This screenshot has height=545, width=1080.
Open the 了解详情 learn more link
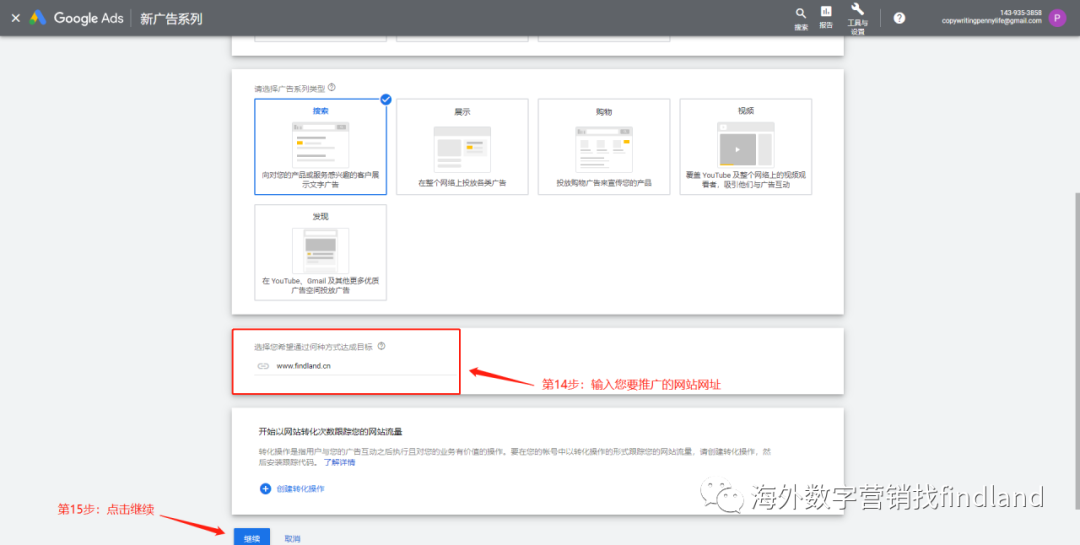(x=340, y=462)
